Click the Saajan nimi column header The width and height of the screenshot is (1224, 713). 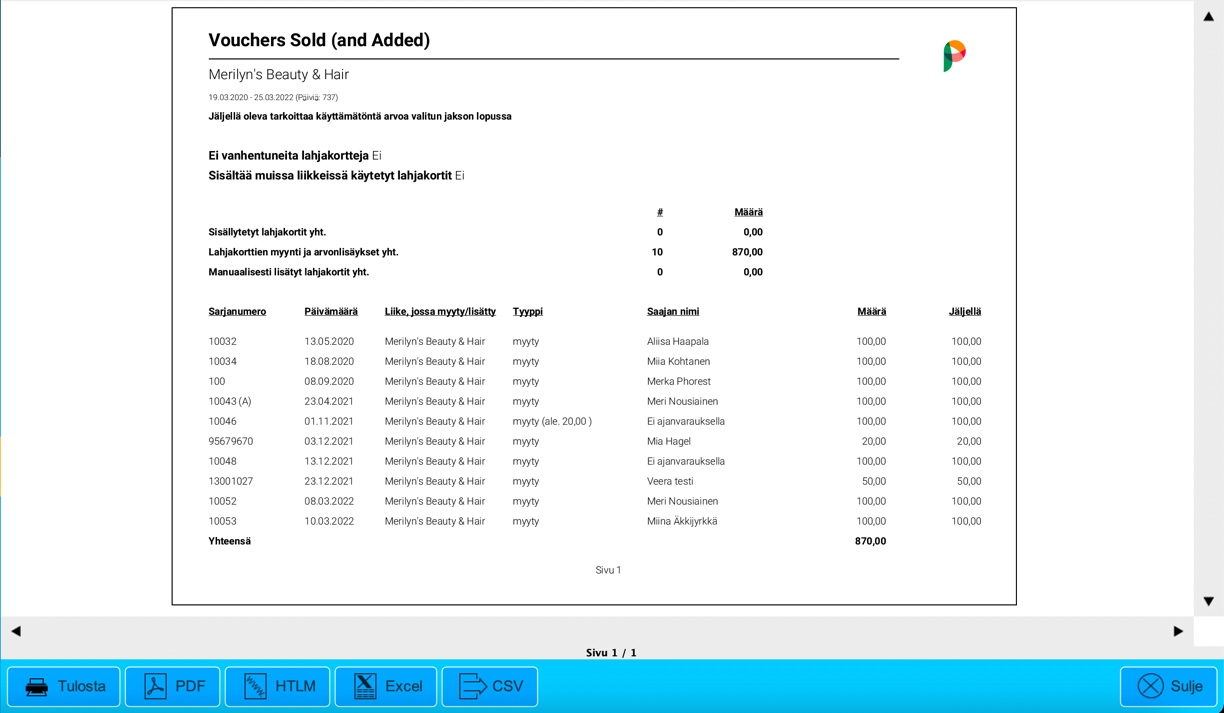pos(673,312)
